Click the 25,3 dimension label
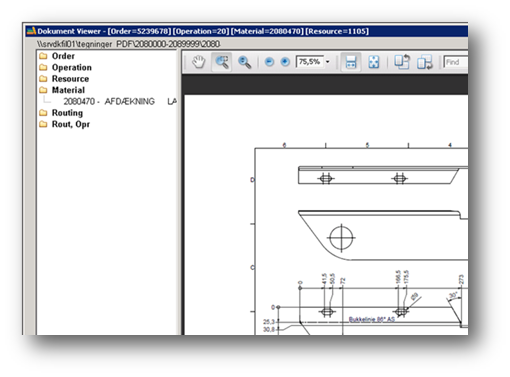Screen dimensions: 510x377 (x=269, y=322)
